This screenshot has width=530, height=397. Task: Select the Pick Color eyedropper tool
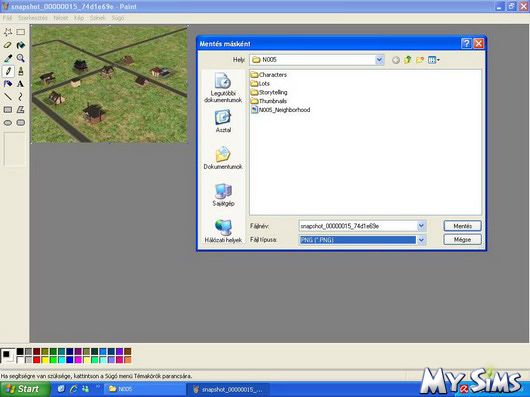point(8,58)
